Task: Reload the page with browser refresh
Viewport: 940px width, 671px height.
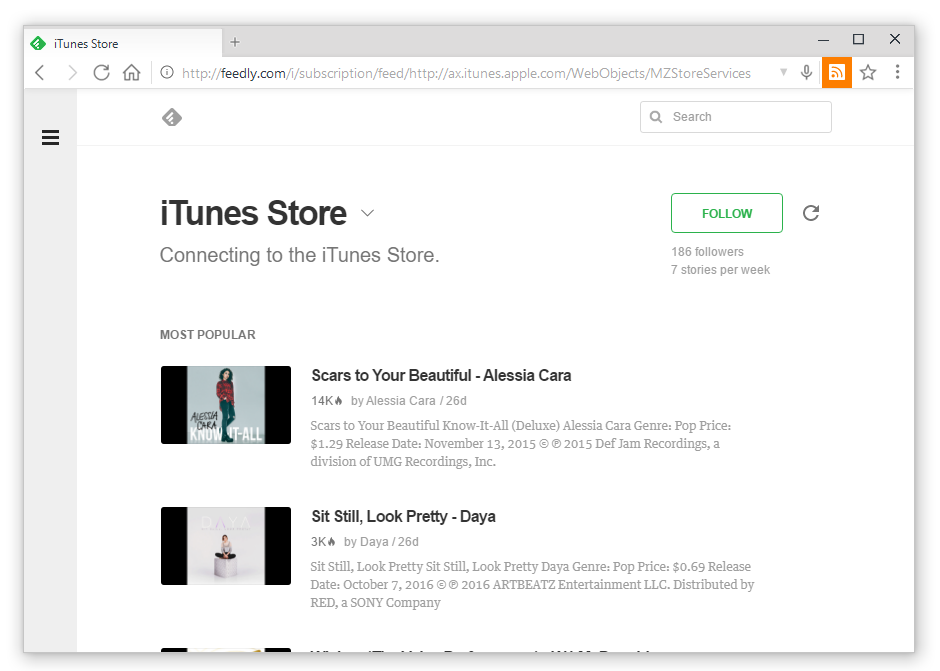Action: tap(101, 73)
